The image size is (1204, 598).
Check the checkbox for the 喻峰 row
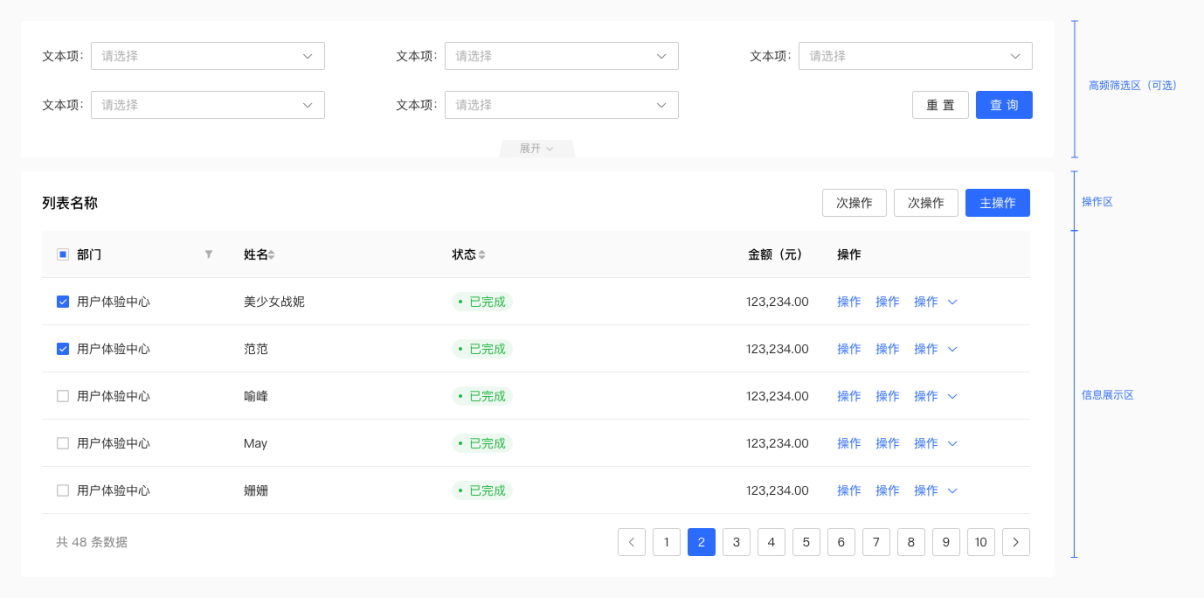pyautogui.click(x=63, y=396)
